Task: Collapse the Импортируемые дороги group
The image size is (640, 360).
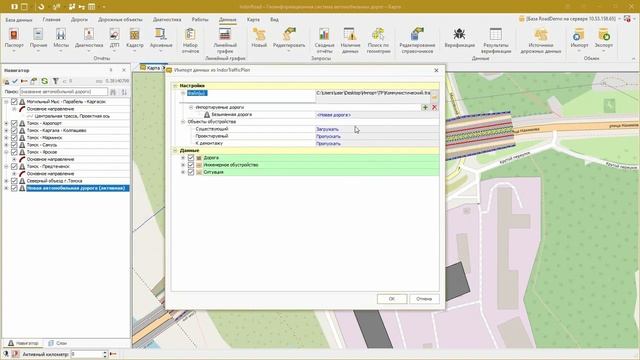Action: tap(191, 107)
